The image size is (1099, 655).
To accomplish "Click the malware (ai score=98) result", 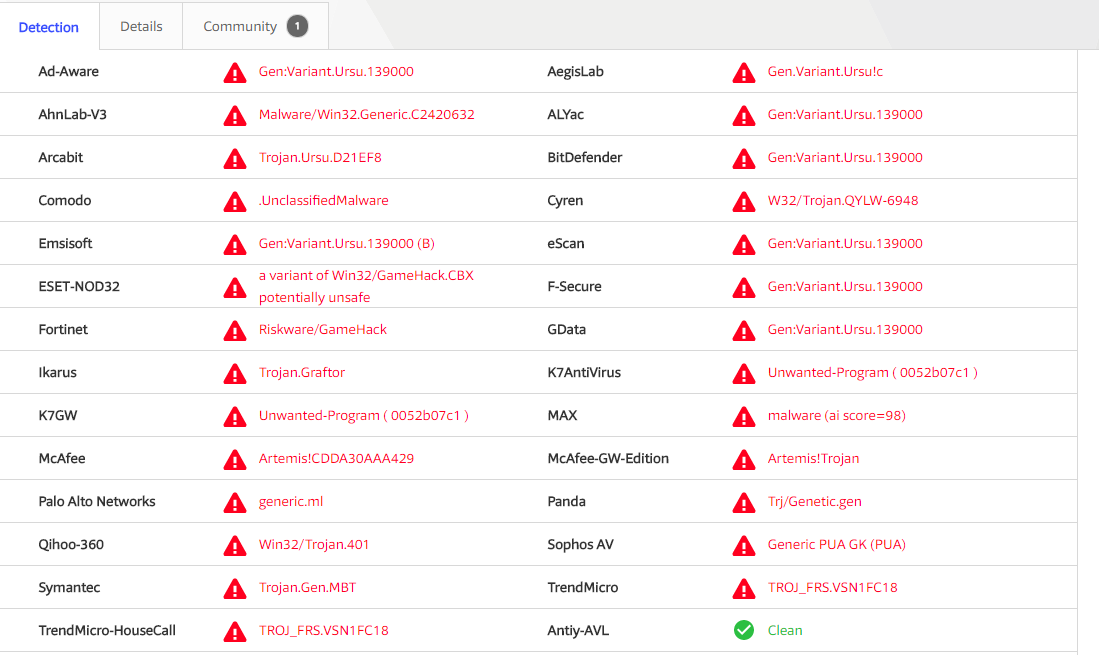I will [x=836, y=416].
